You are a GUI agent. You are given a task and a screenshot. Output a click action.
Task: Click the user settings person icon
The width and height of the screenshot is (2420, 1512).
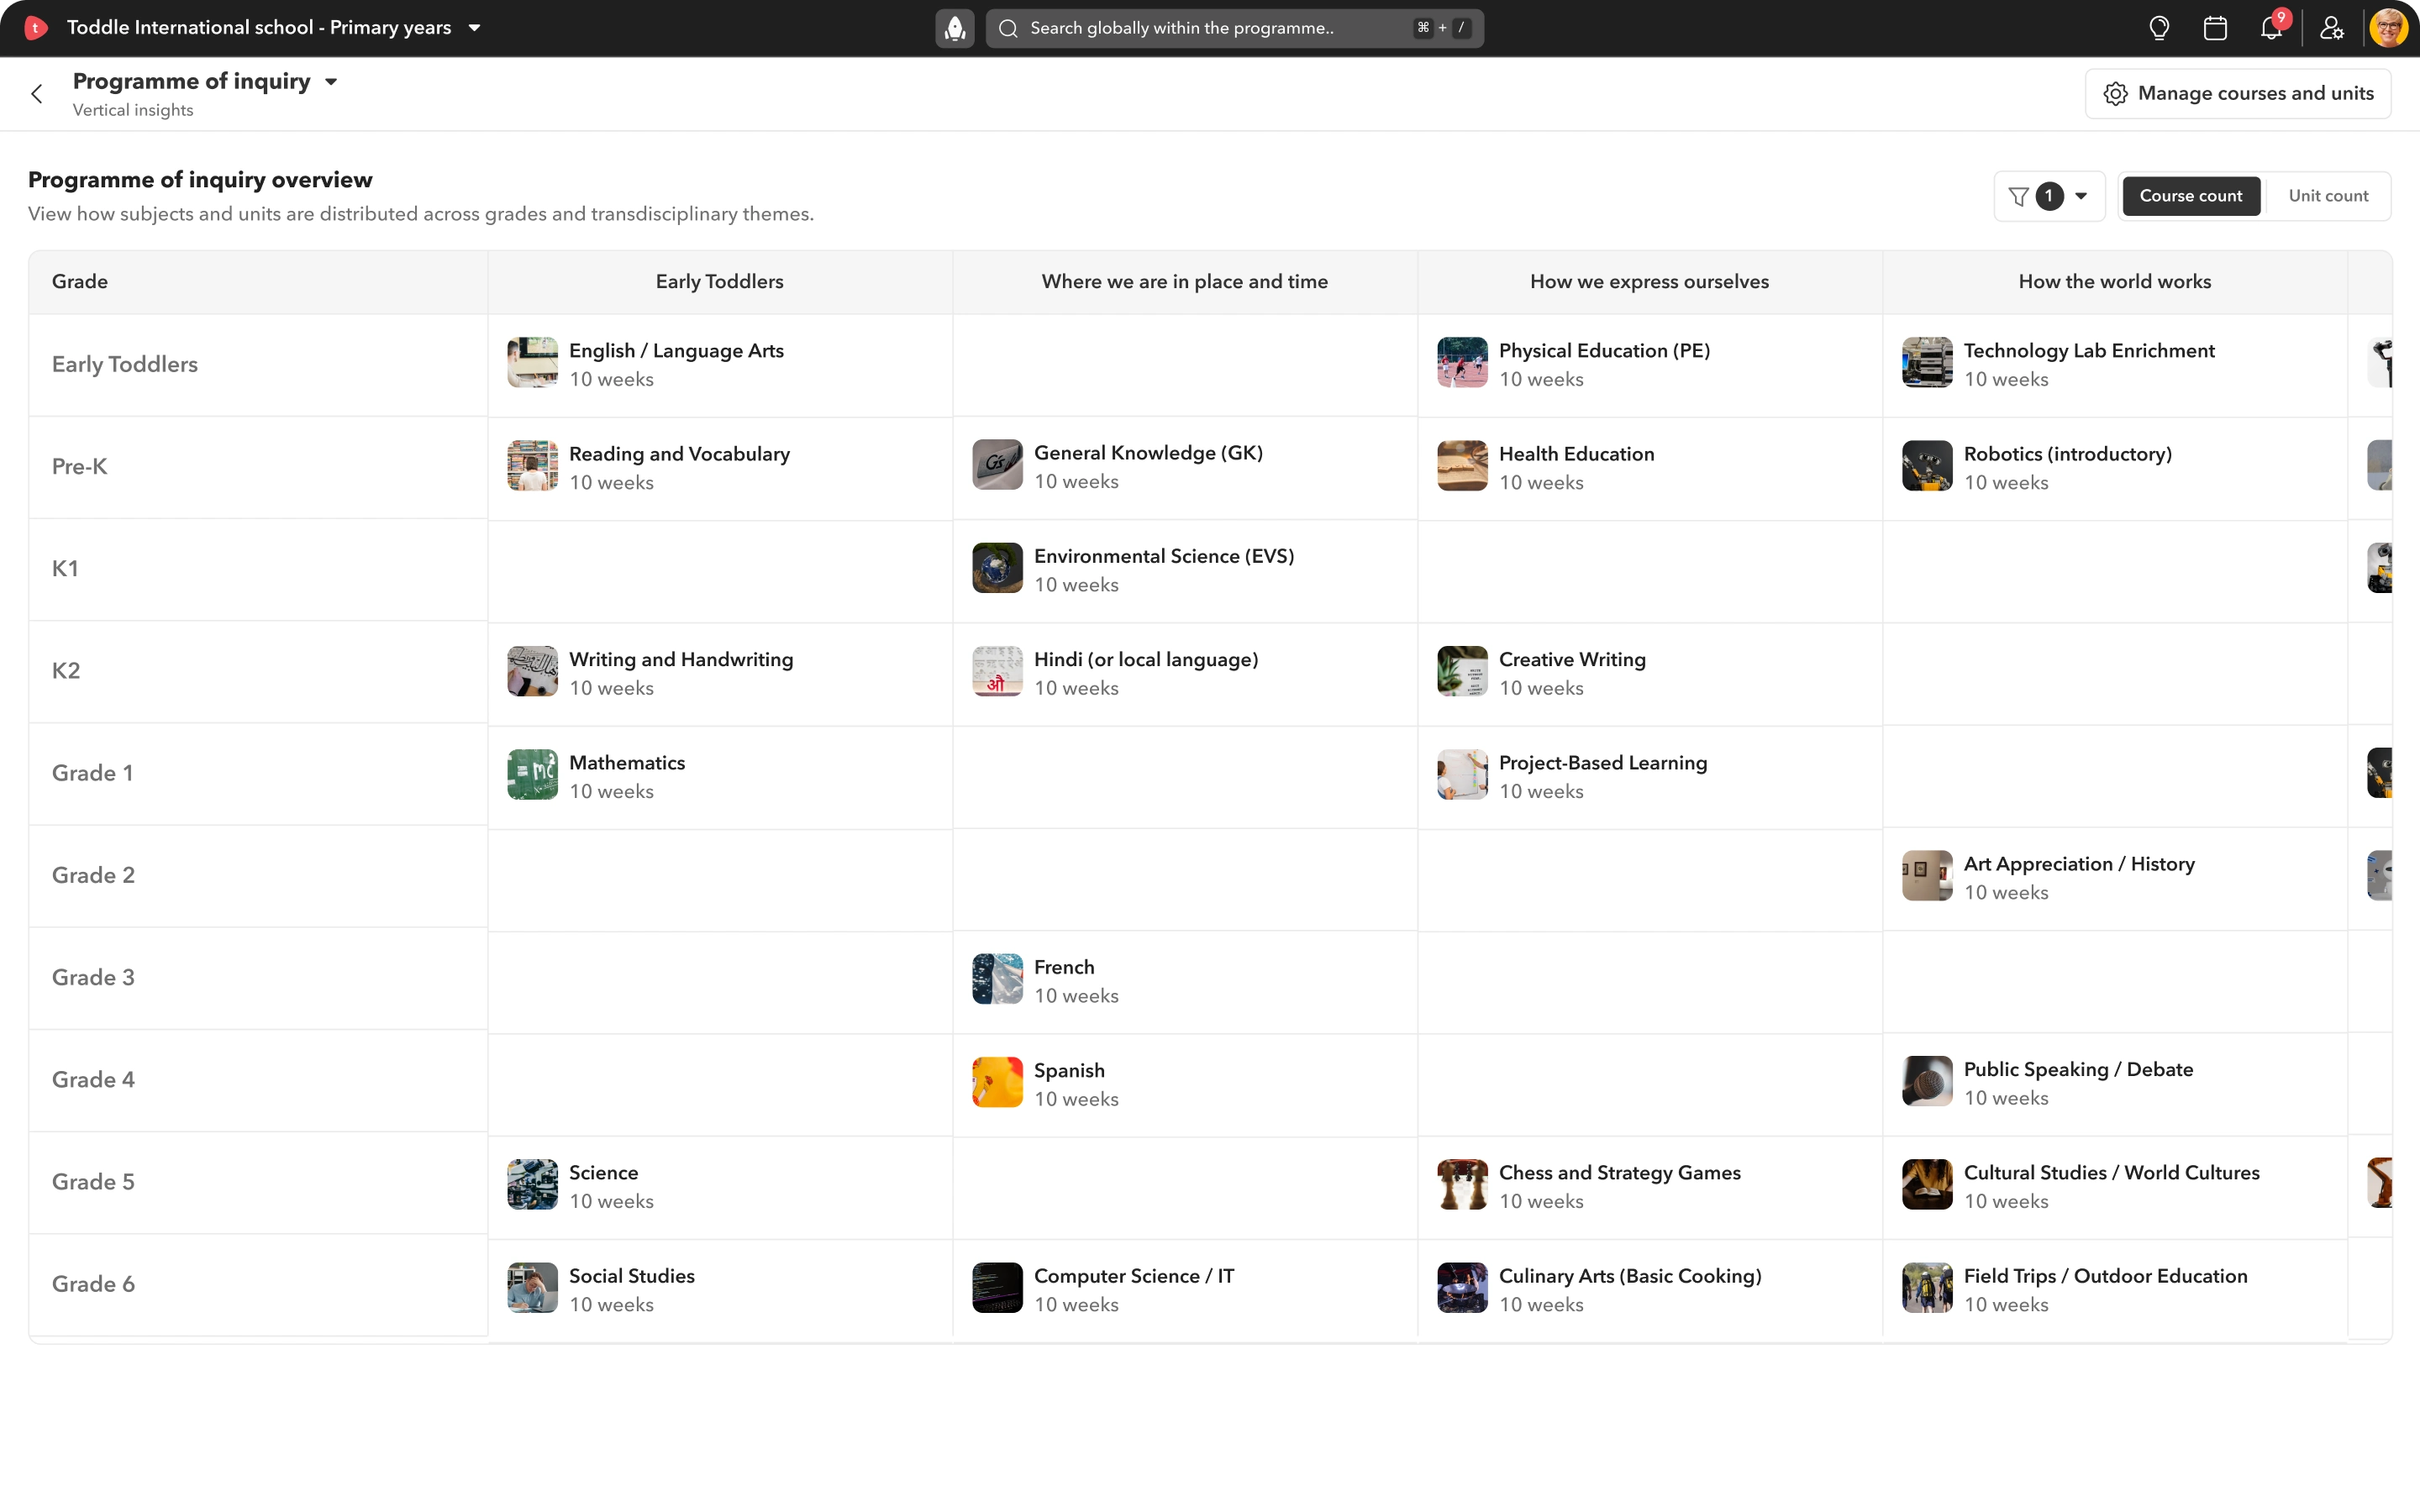(2332, 28)
